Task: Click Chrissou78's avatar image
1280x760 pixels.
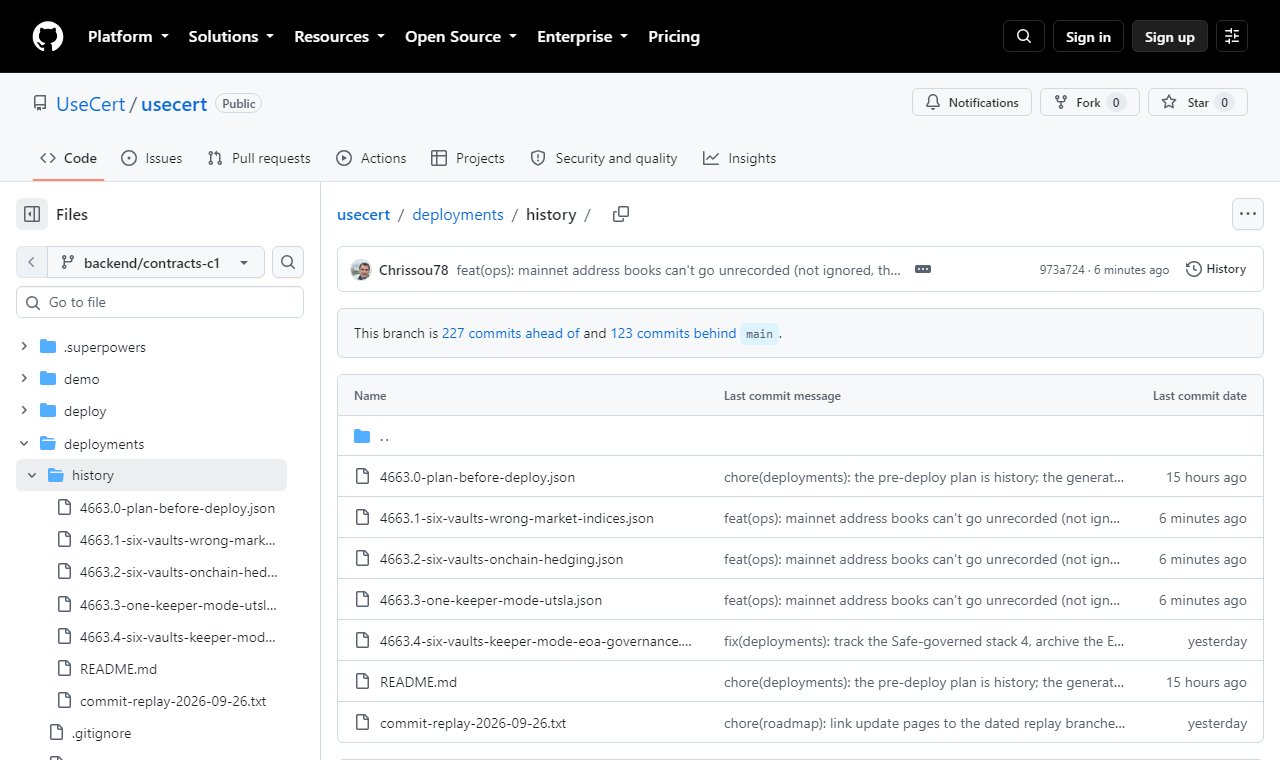Action: (361, 269)
